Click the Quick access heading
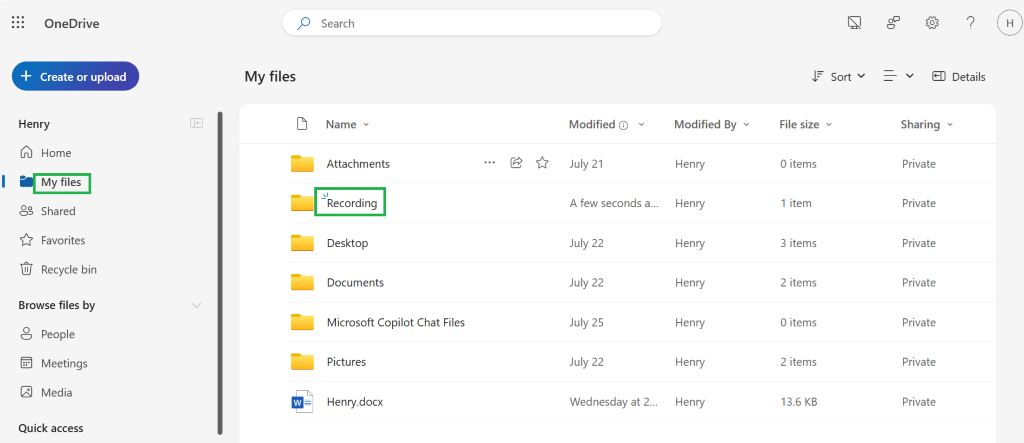 click(51, 429)
